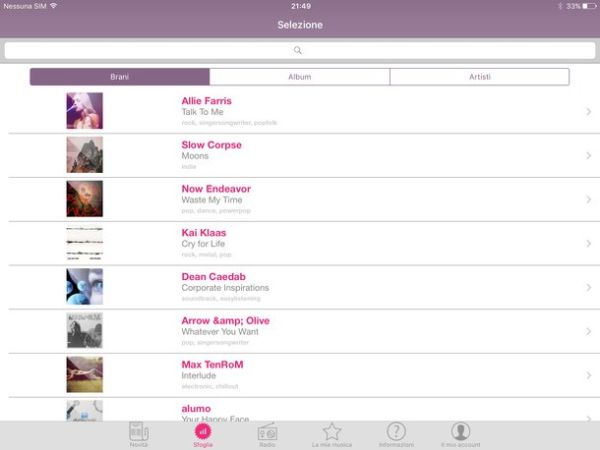The height and width of the screenshot is (450, 600).
Task: Switch to the Album segment
Action: click(300, 77)
